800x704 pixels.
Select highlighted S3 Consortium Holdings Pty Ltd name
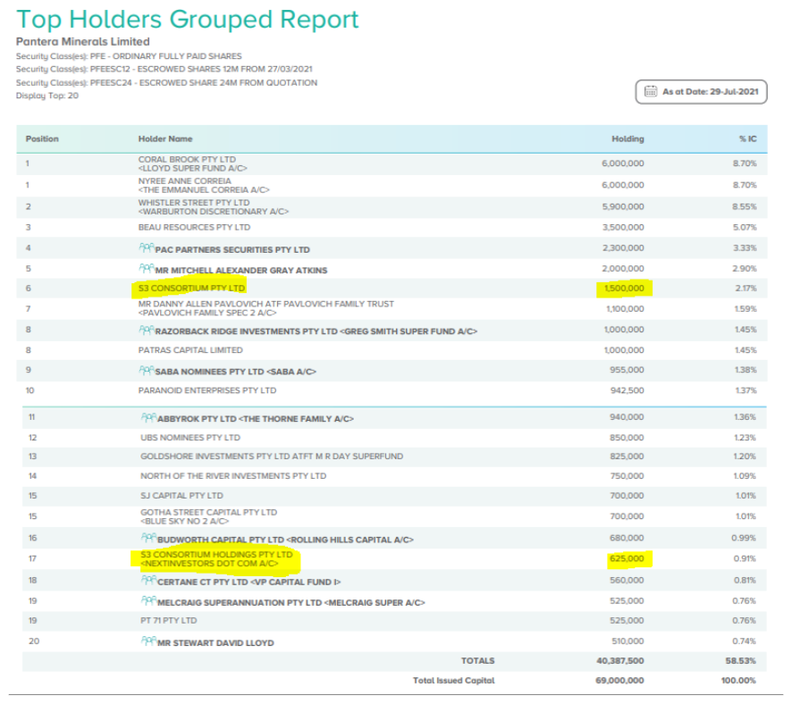(x=217, y=559)
